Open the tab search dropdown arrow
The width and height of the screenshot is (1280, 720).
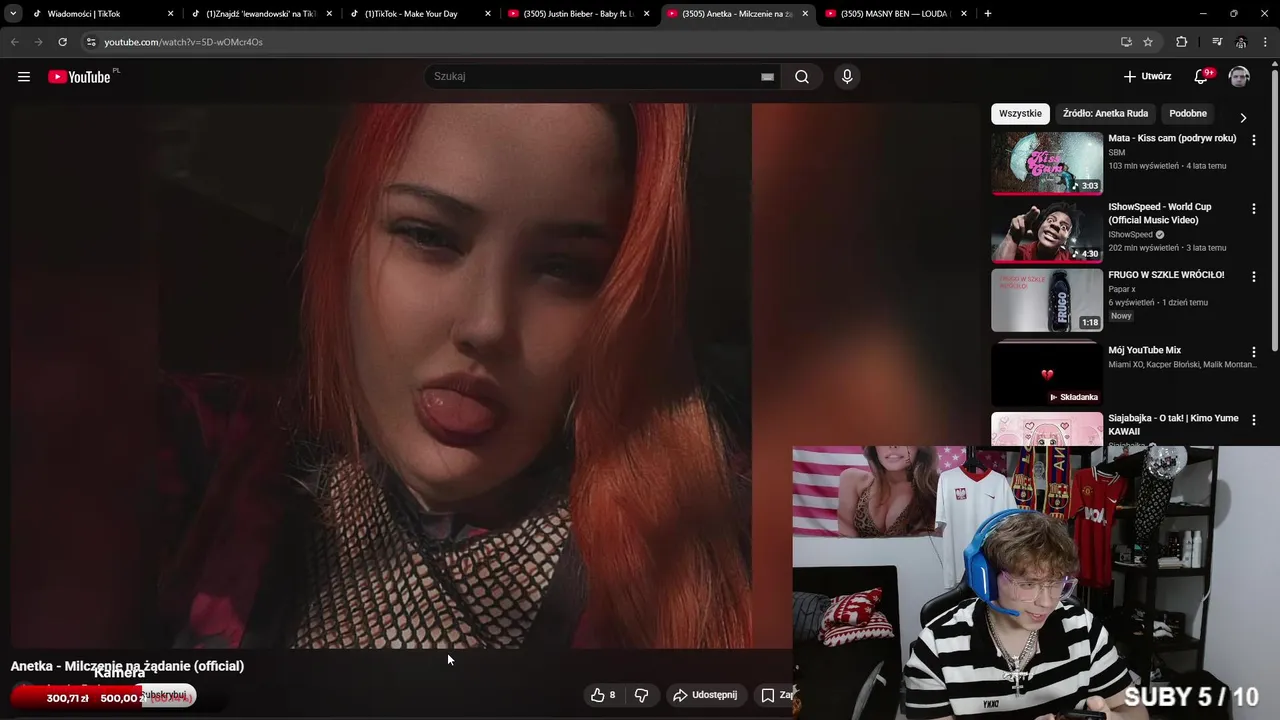tap(13, 14)
